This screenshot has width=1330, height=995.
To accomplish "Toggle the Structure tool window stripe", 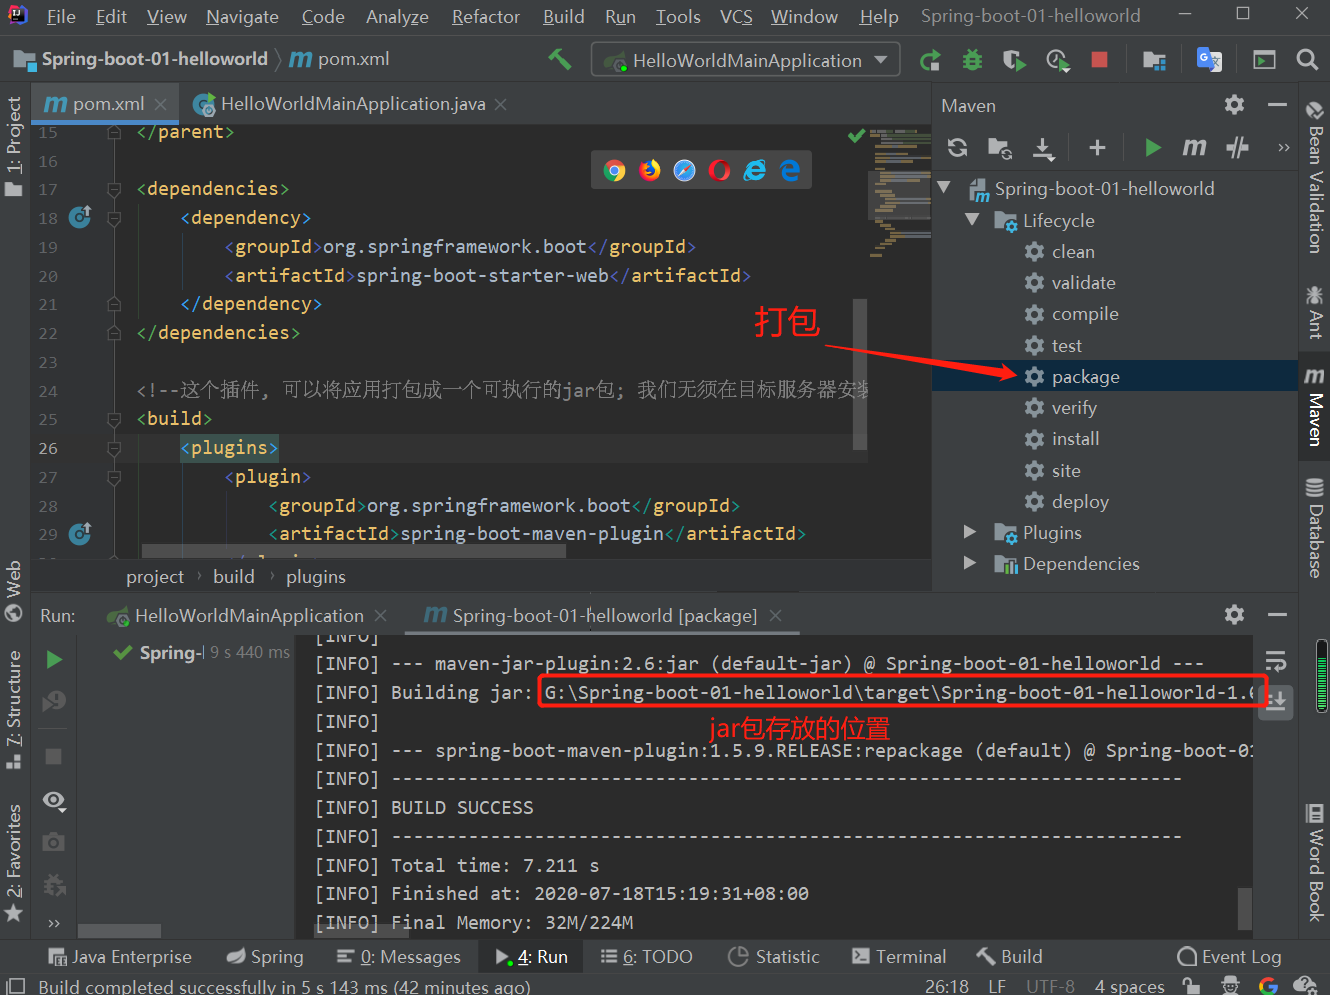I will (x=14, y=709).
